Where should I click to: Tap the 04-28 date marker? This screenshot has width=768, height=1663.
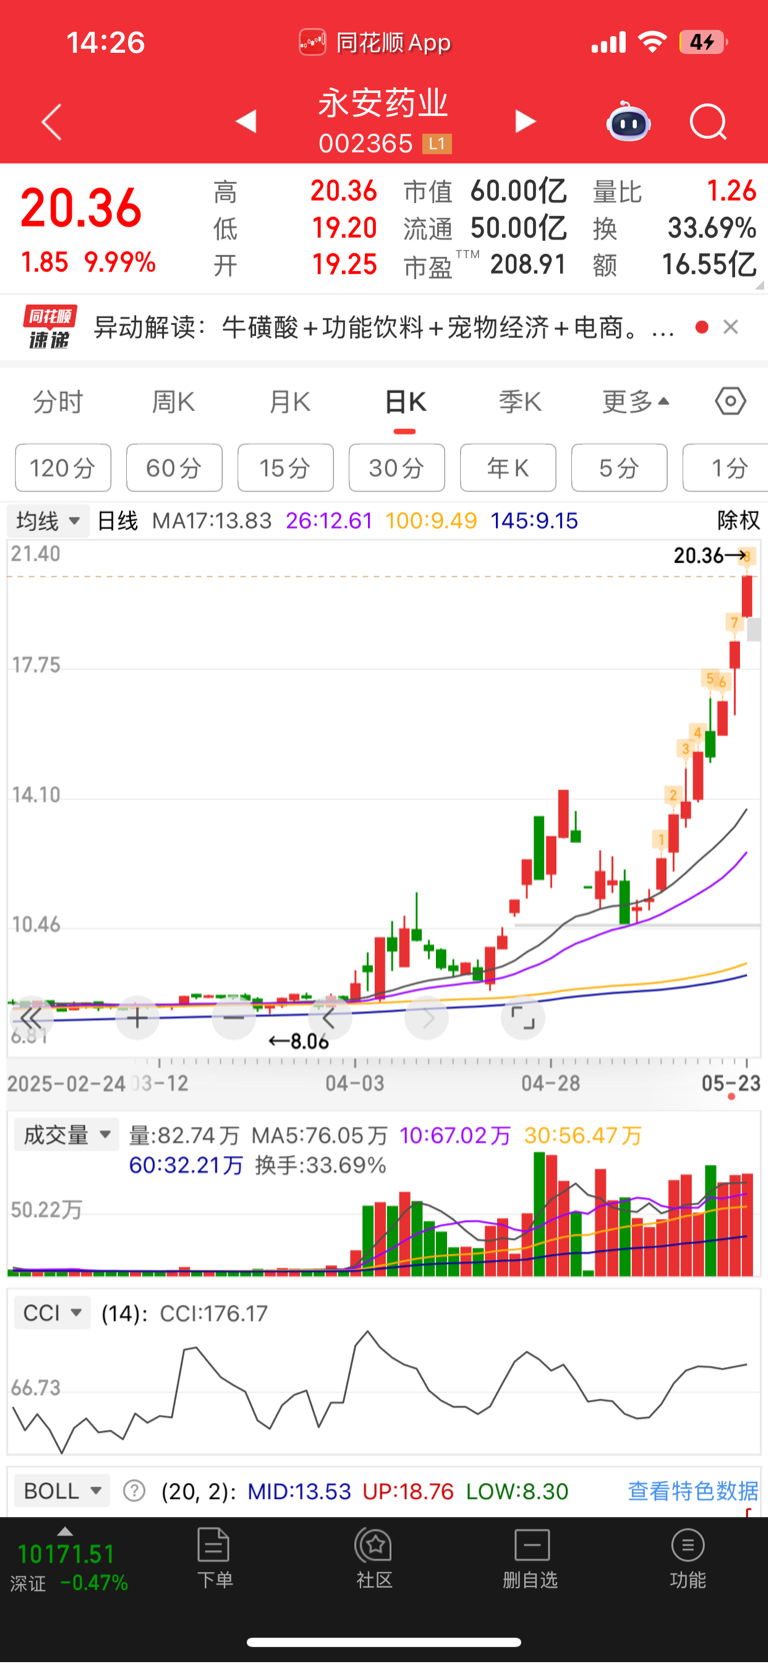pyautogui.click(x=550, y=1083)
